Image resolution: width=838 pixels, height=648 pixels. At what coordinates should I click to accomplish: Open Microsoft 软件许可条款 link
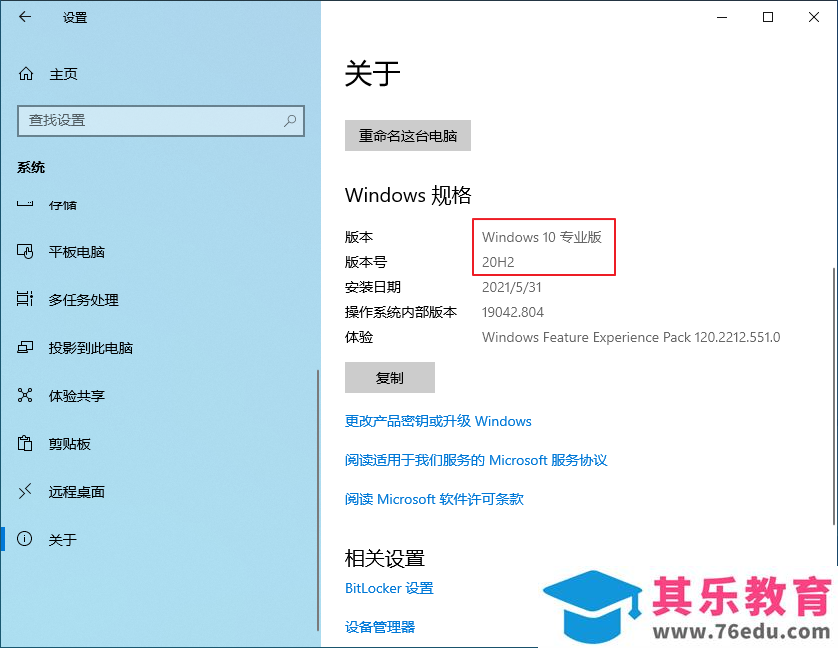[434, 499]
